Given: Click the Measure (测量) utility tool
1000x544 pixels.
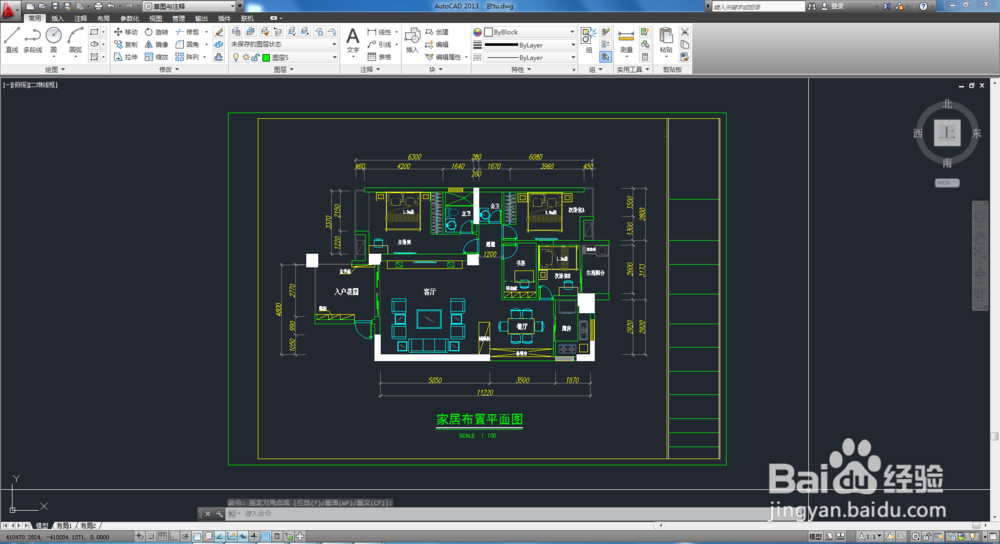Looking at the screenshot, I should 626,41.
